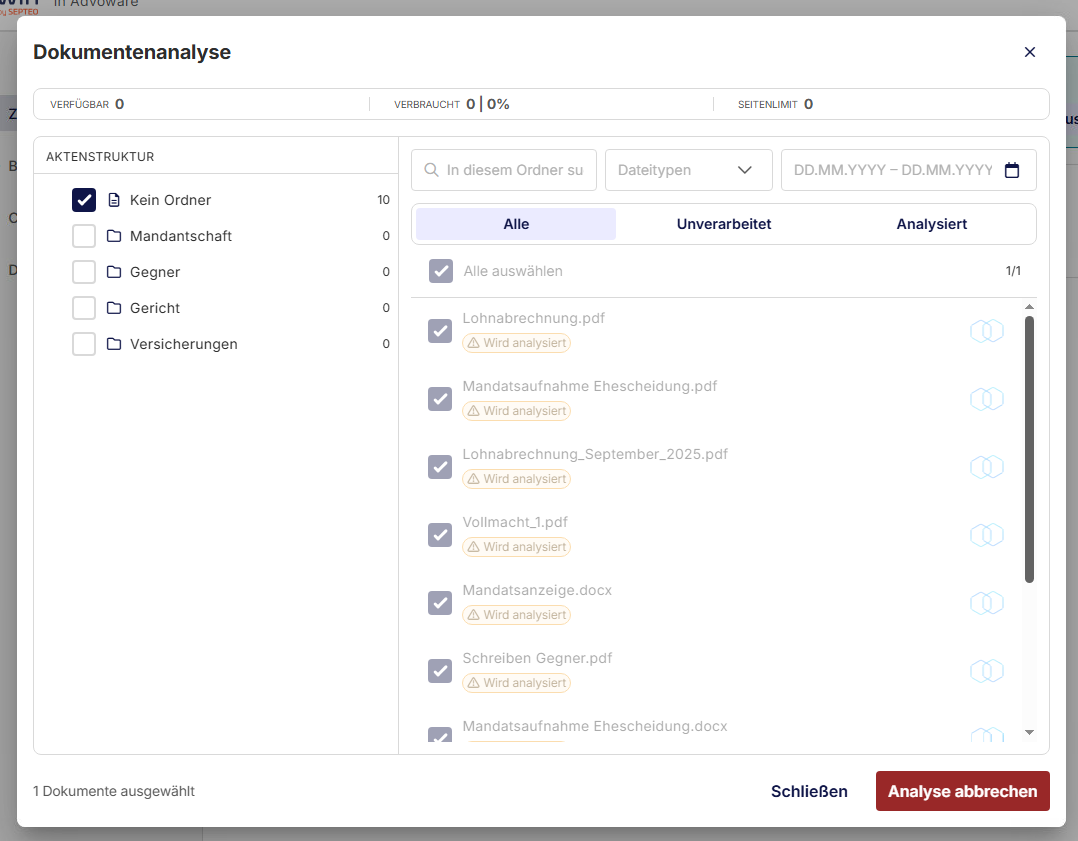Click the folder icon next to Versicherungen

point(114,343)
